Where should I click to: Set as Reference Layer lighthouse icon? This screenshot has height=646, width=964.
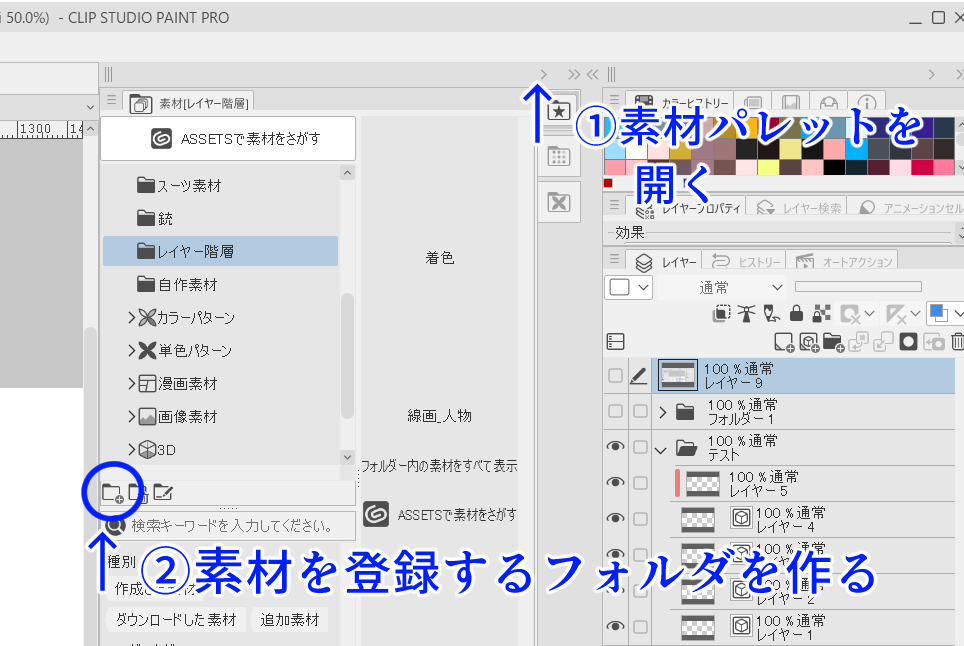click(x=746, y=313)
